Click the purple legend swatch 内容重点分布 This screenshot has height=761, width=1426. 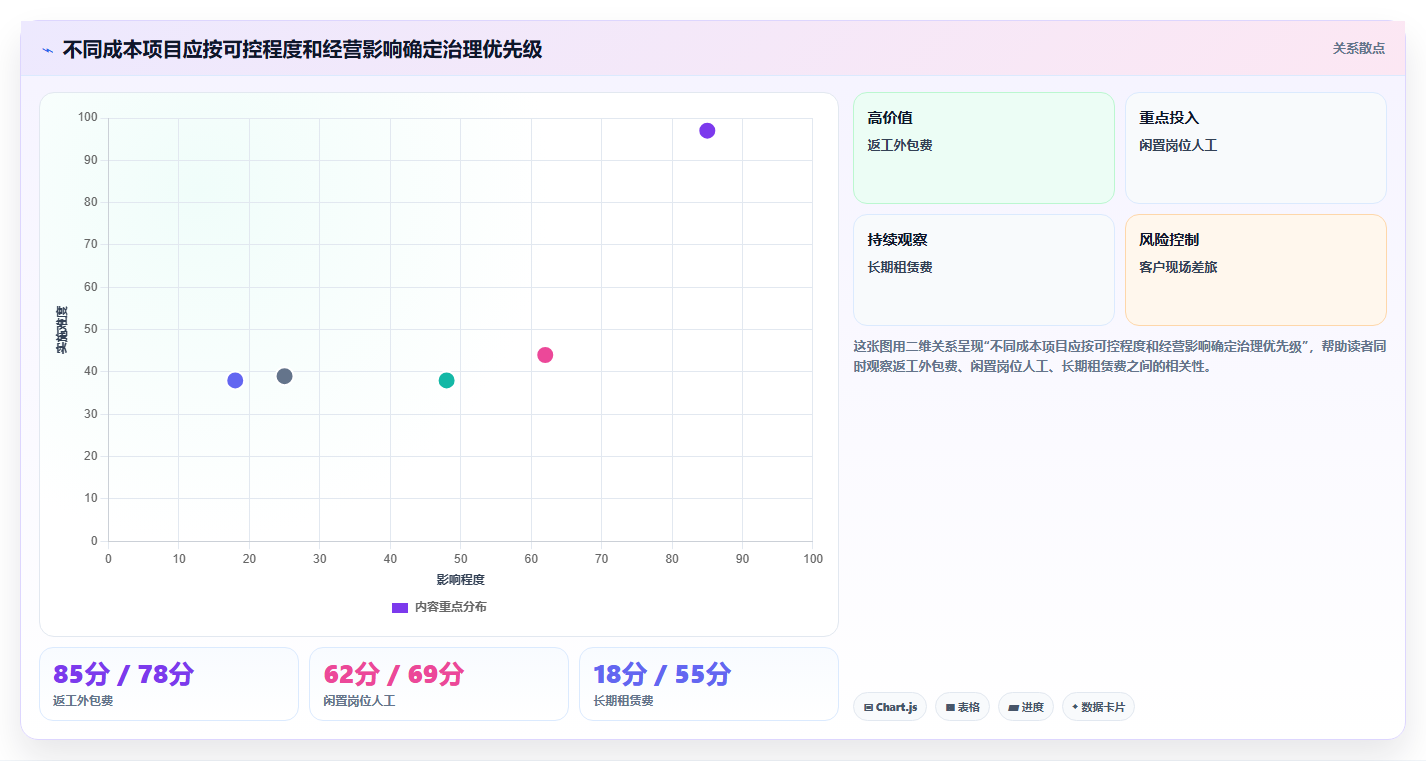400,607
